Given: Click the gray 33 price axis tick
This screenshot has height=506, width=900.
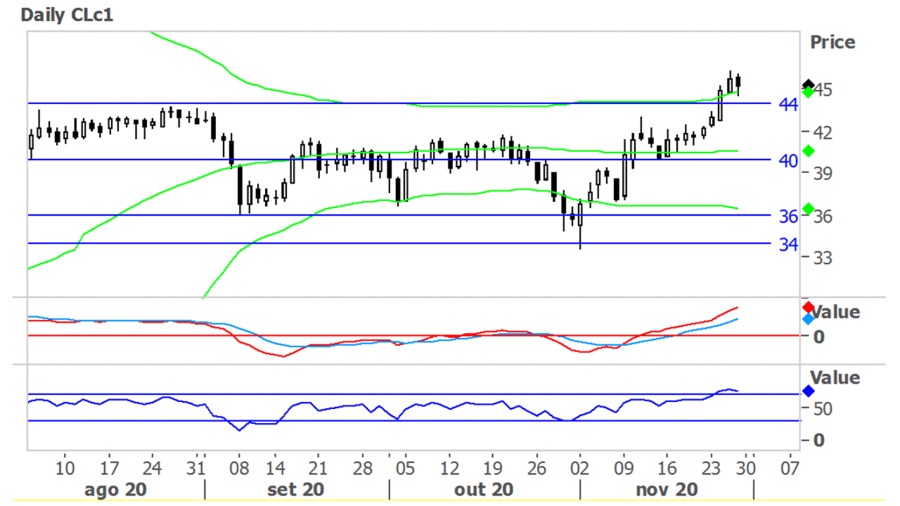Looking at the screenshot, I should click(x=823, y=258).
